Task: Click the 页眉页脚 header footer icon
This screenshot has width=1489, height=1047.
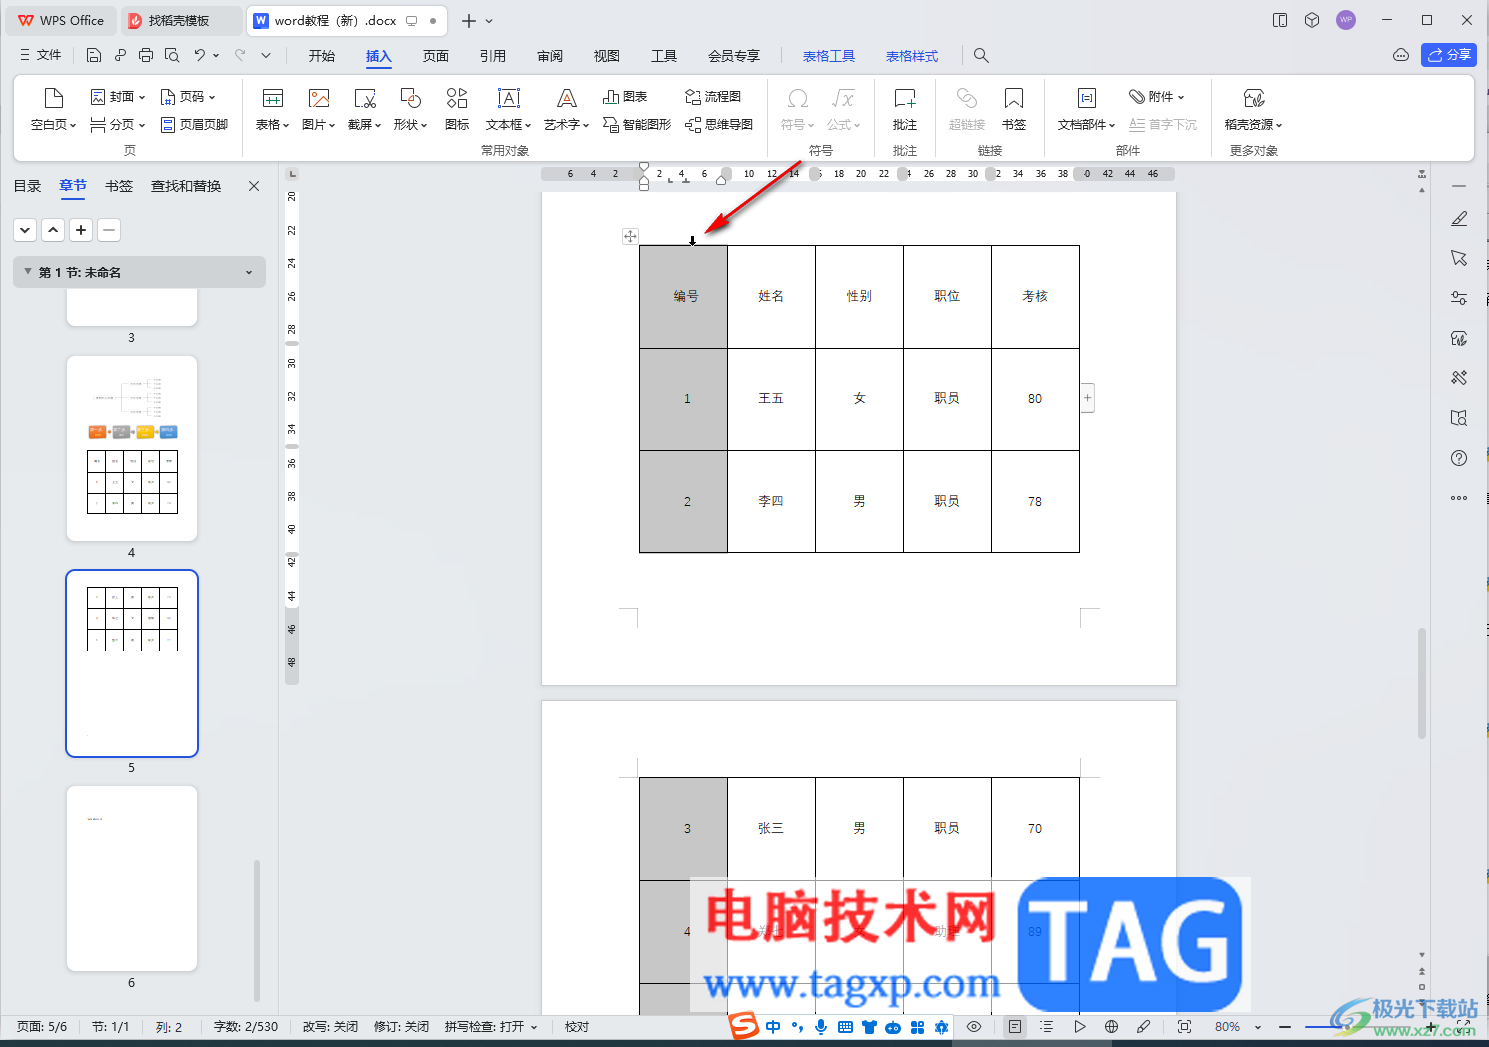Action: (194, 125)
